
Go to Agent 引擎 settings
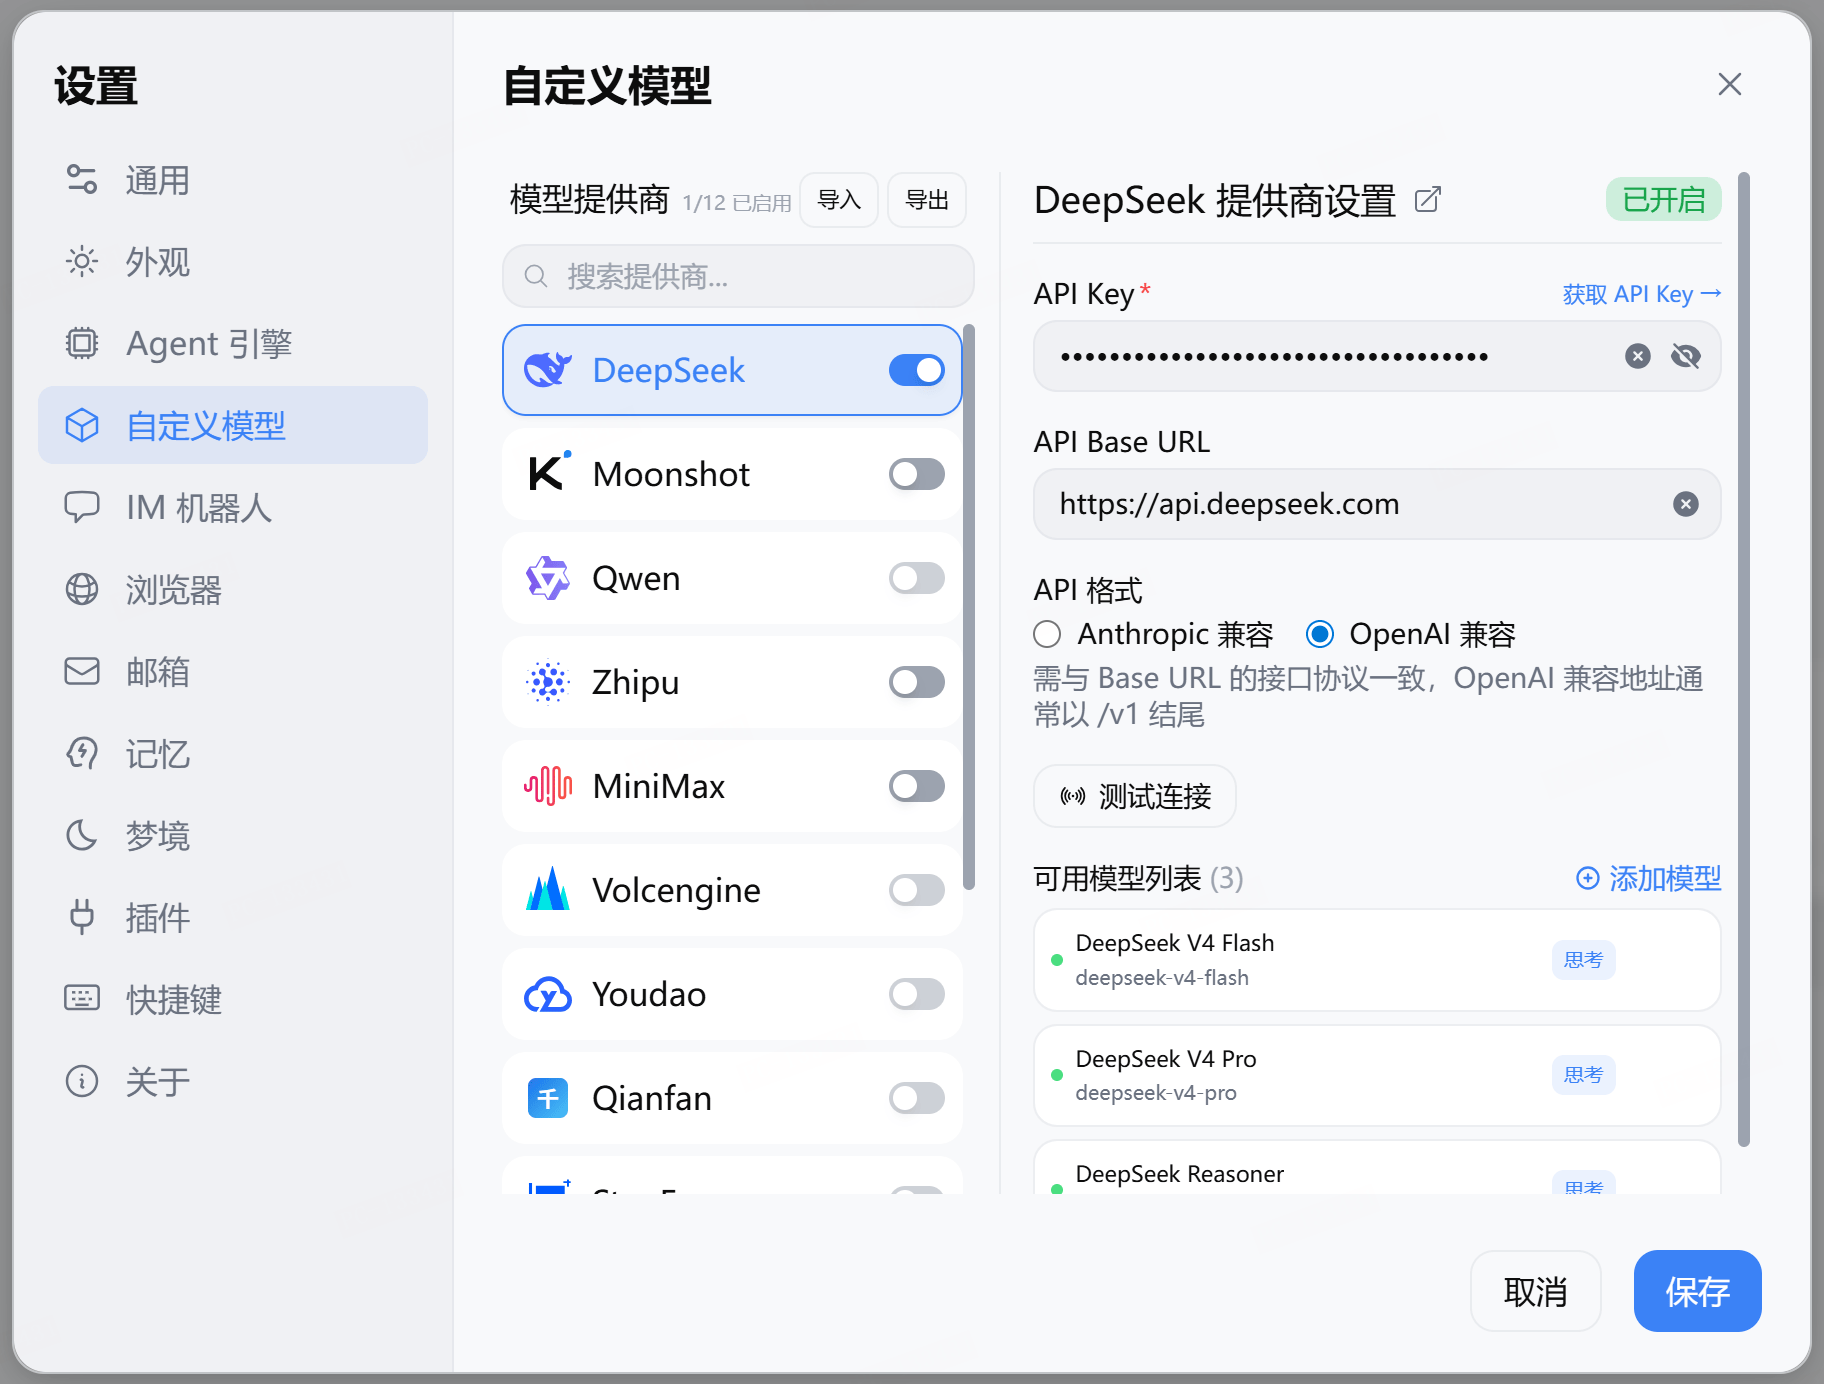232,344
